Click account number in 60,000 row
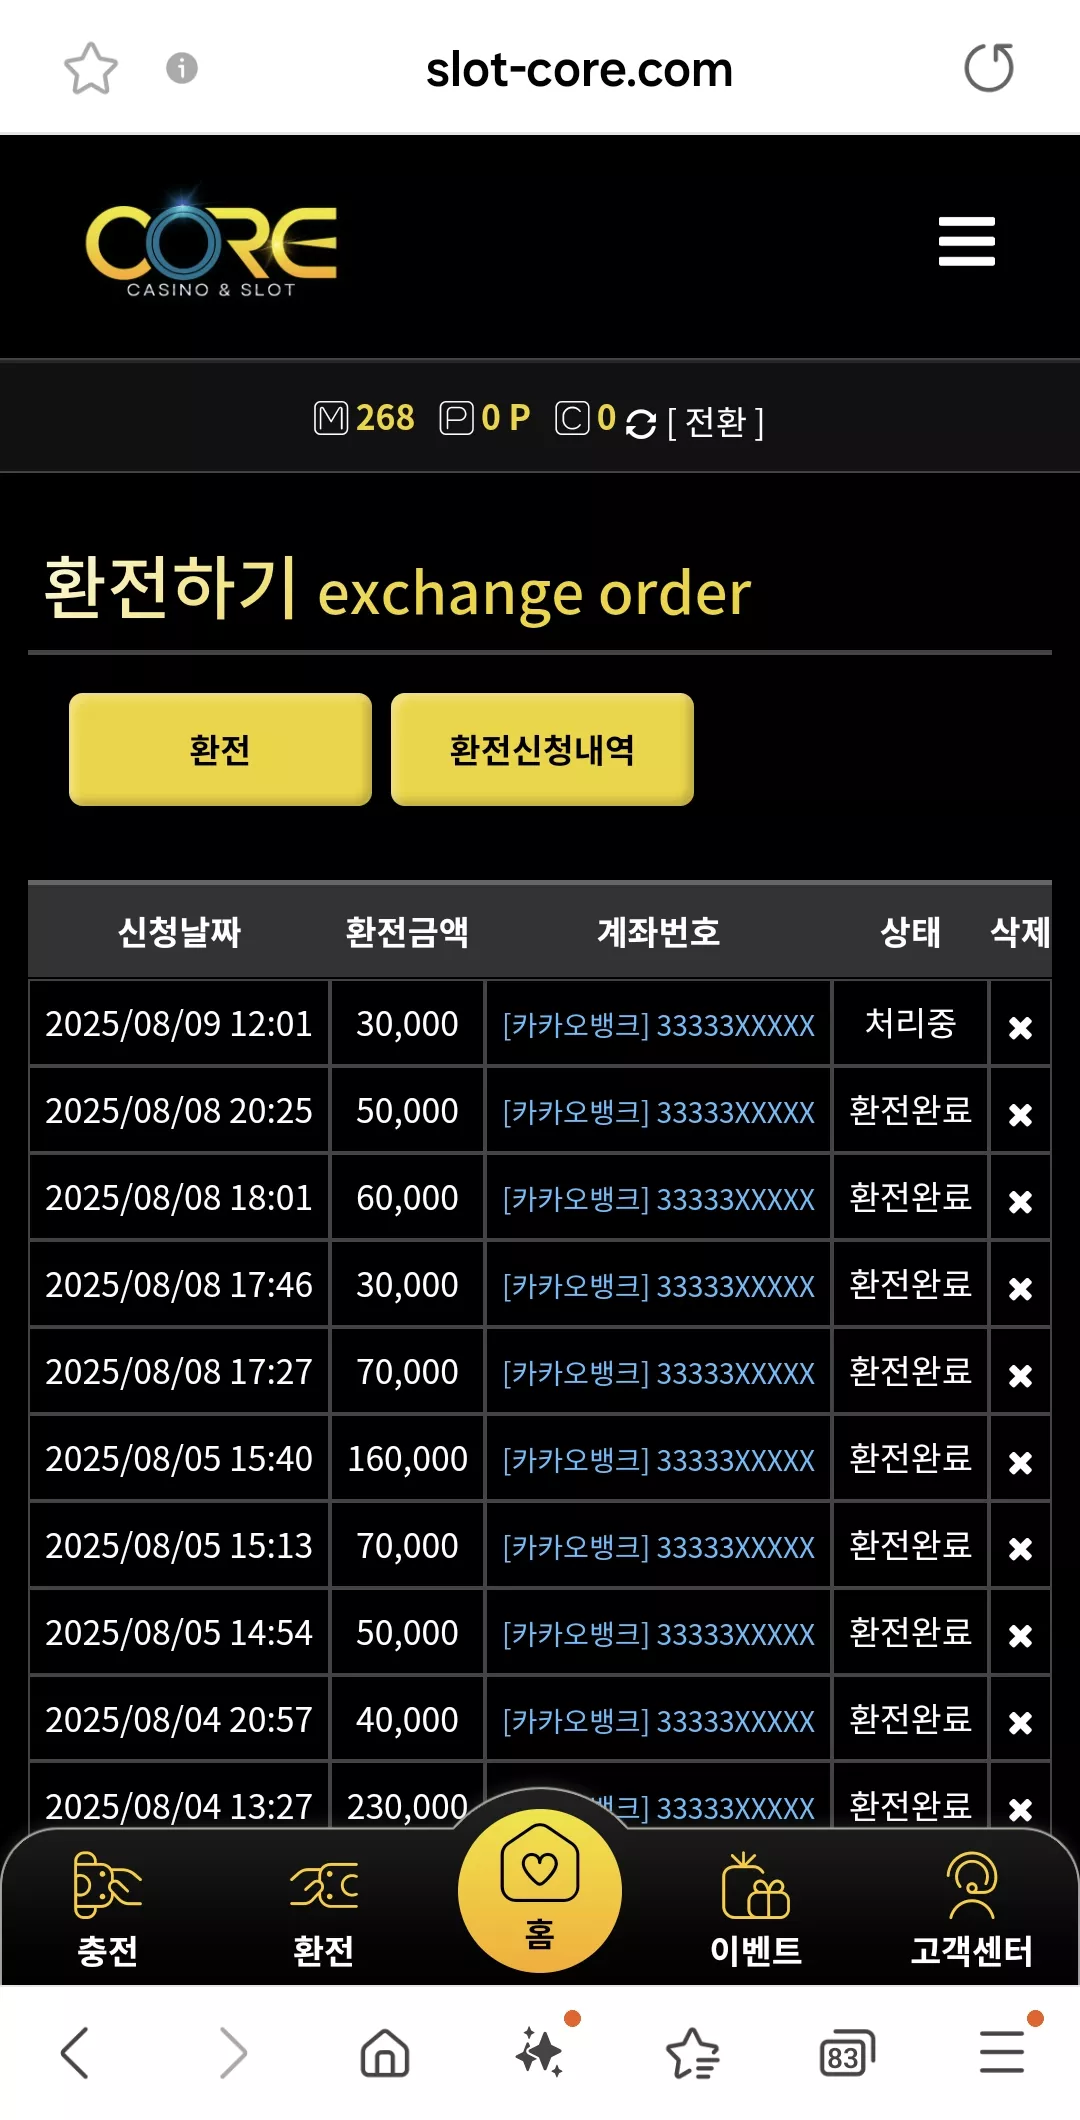1080x2120 pixels. coord(658,1199)
